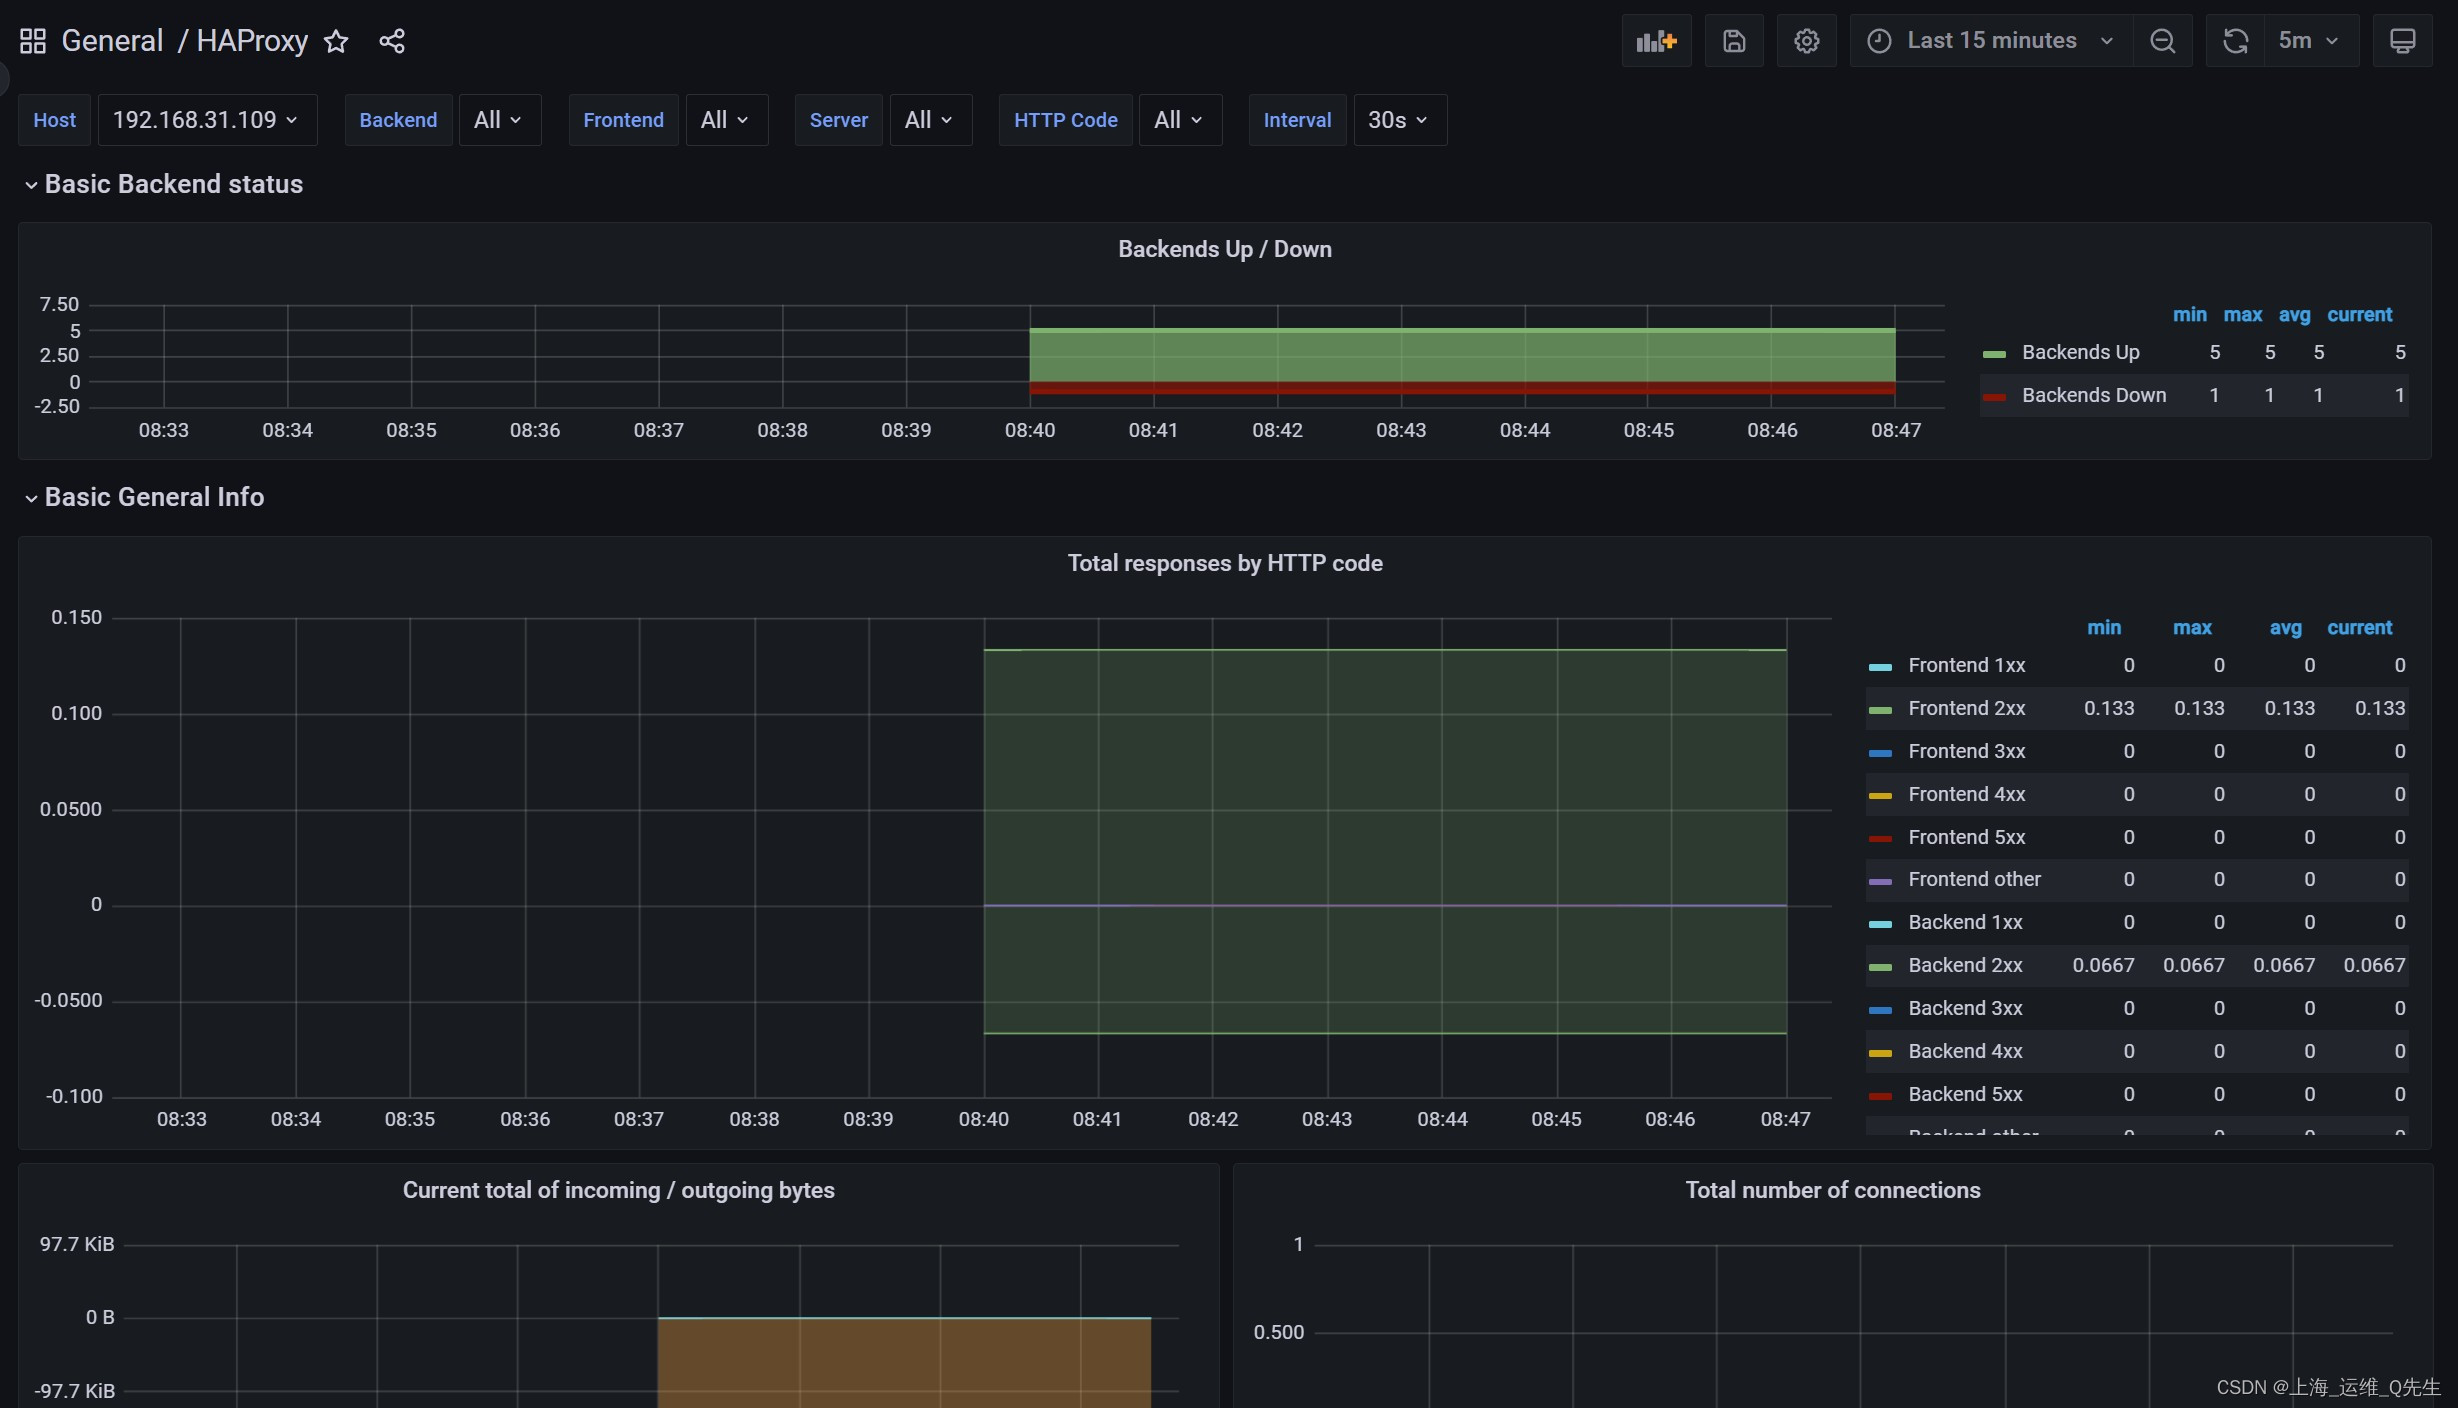
Task: Sort HTTP code legend by max
Action: (x=2192, y=627)
